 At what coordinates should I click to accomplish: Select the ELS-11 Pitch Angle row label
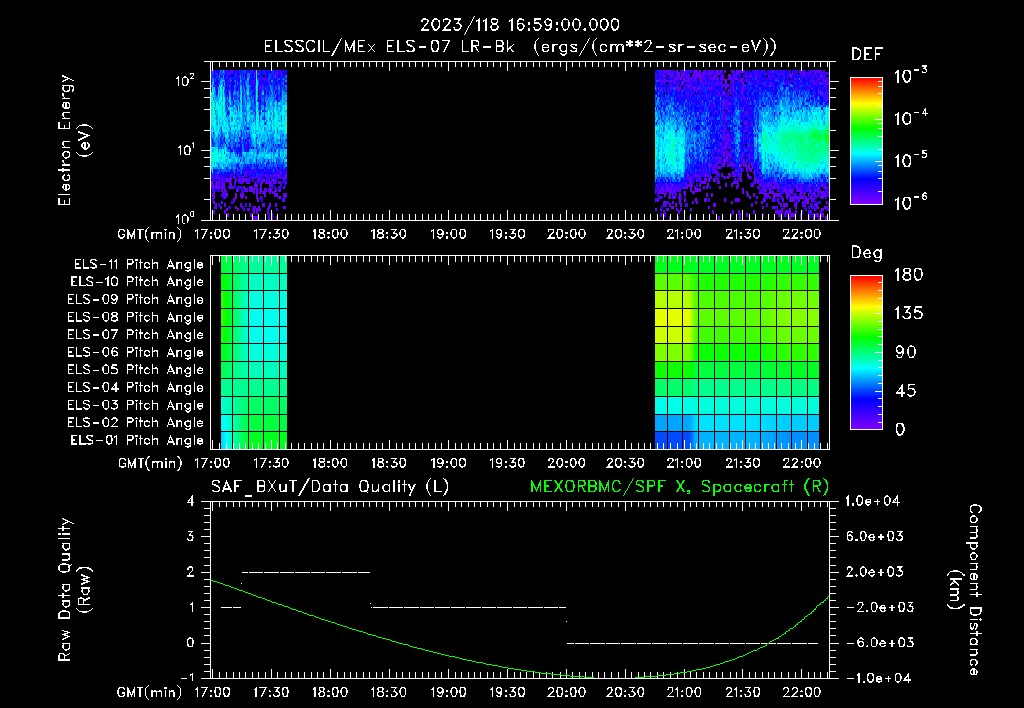point(138,265)
